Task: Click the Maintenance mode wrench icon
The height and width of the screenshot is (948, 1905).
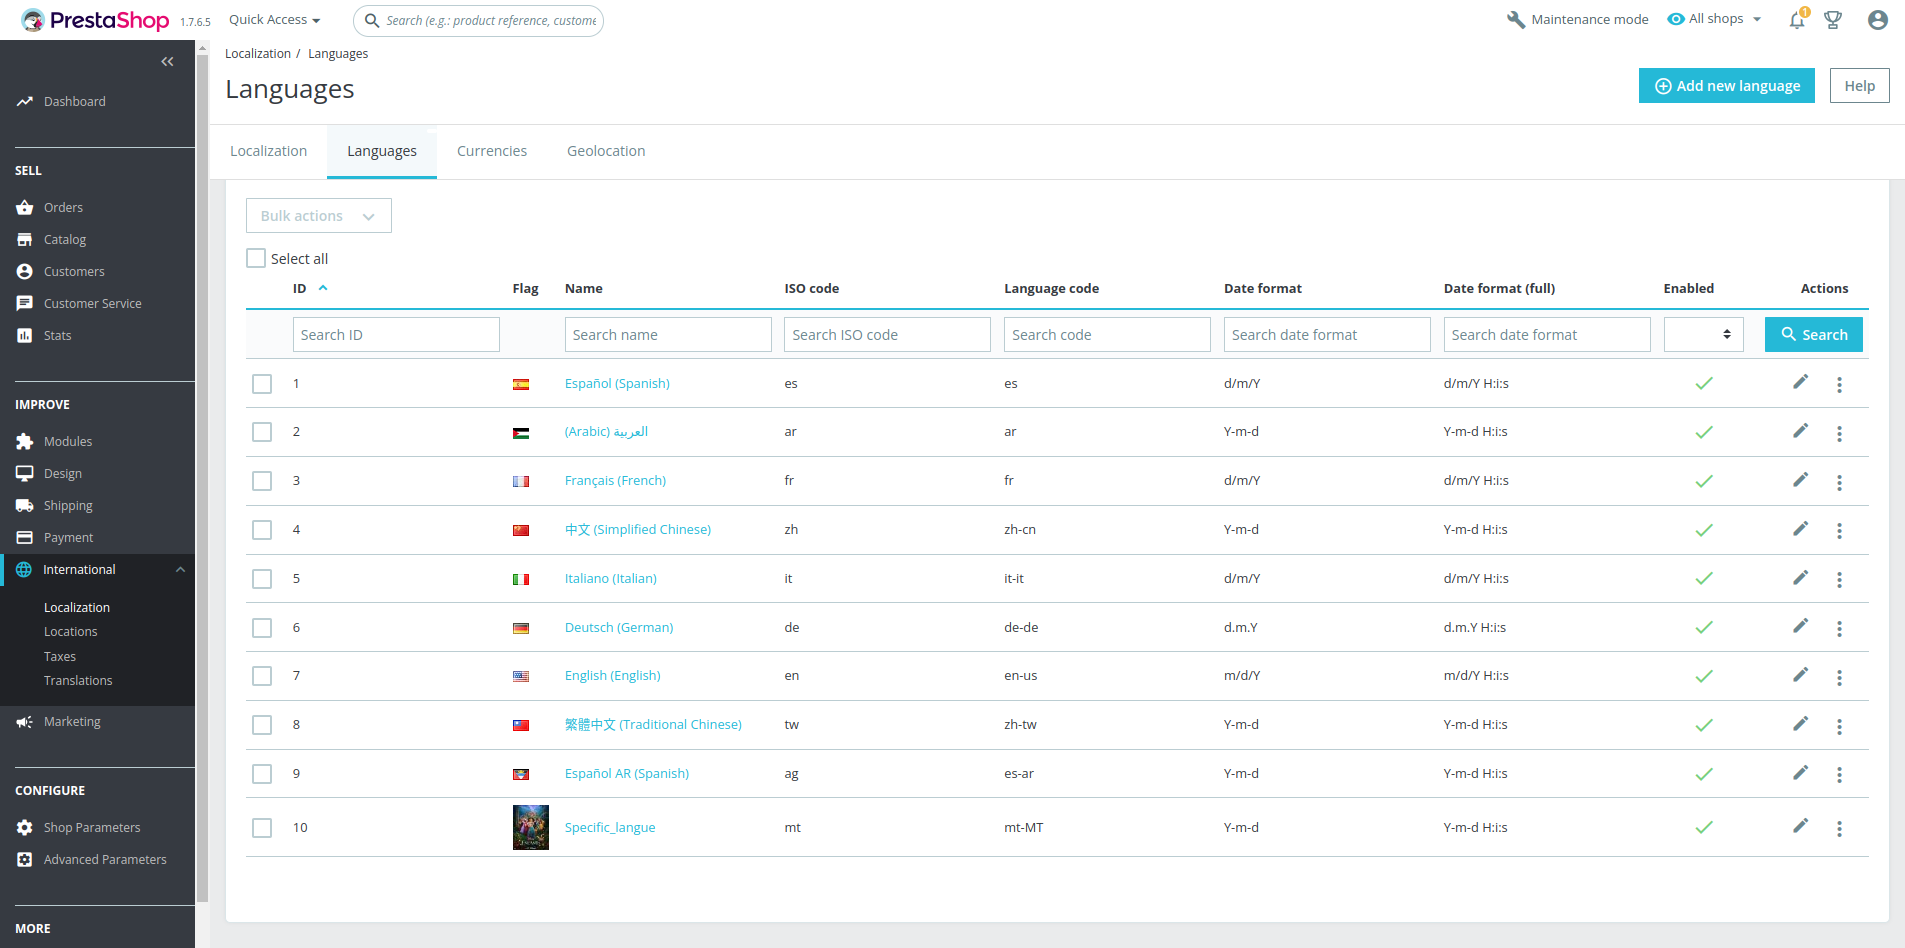Action: 1516,19
